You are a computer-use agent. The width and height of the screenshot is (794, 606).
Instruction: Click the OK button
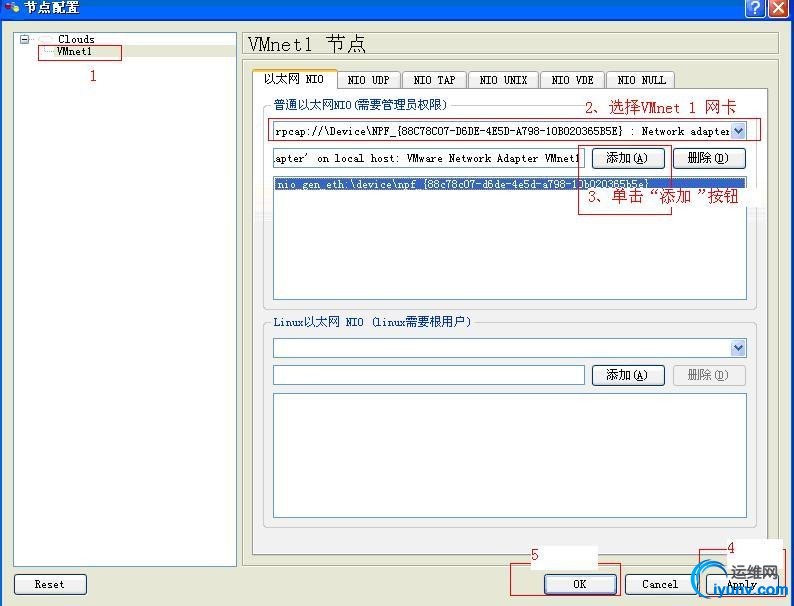click(x=580, y=584)
